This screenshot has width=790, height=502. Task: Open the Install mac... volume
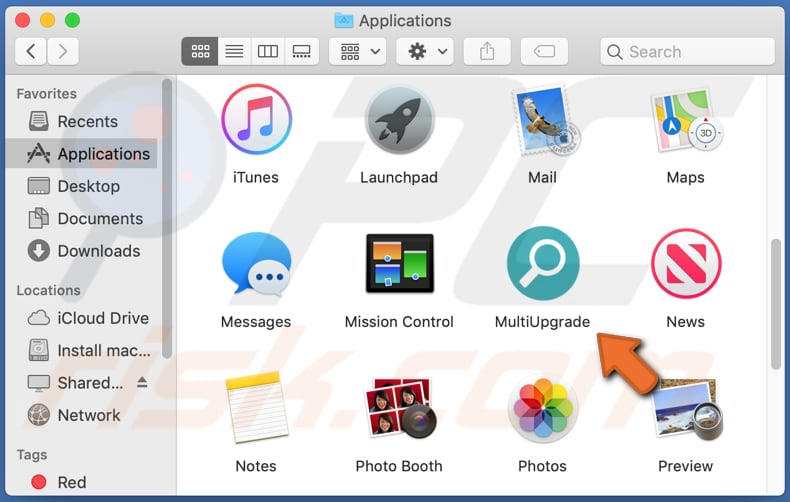pos(82,350)
